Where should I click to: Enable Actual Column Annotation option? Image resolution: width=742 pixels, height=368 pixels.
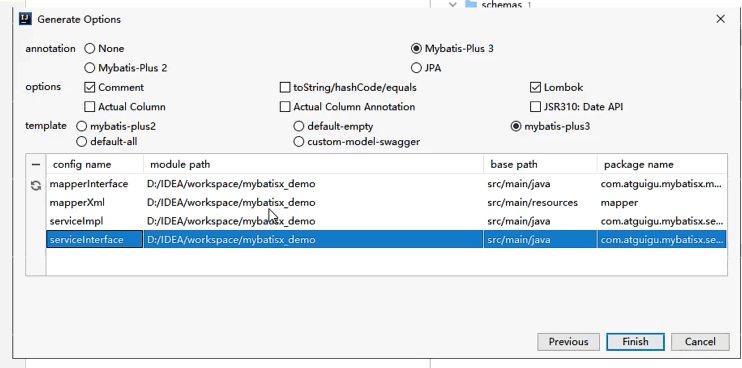[x=347, y=107]
